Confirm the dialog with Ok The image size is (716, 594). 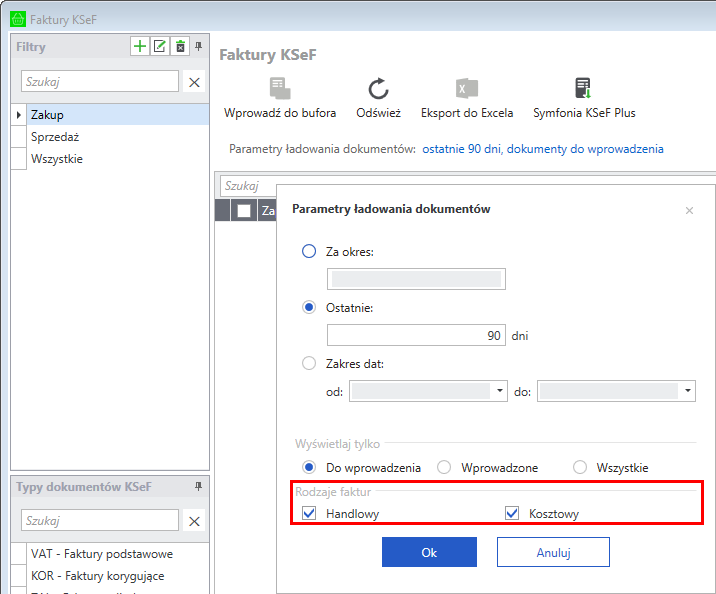point(429,552)
